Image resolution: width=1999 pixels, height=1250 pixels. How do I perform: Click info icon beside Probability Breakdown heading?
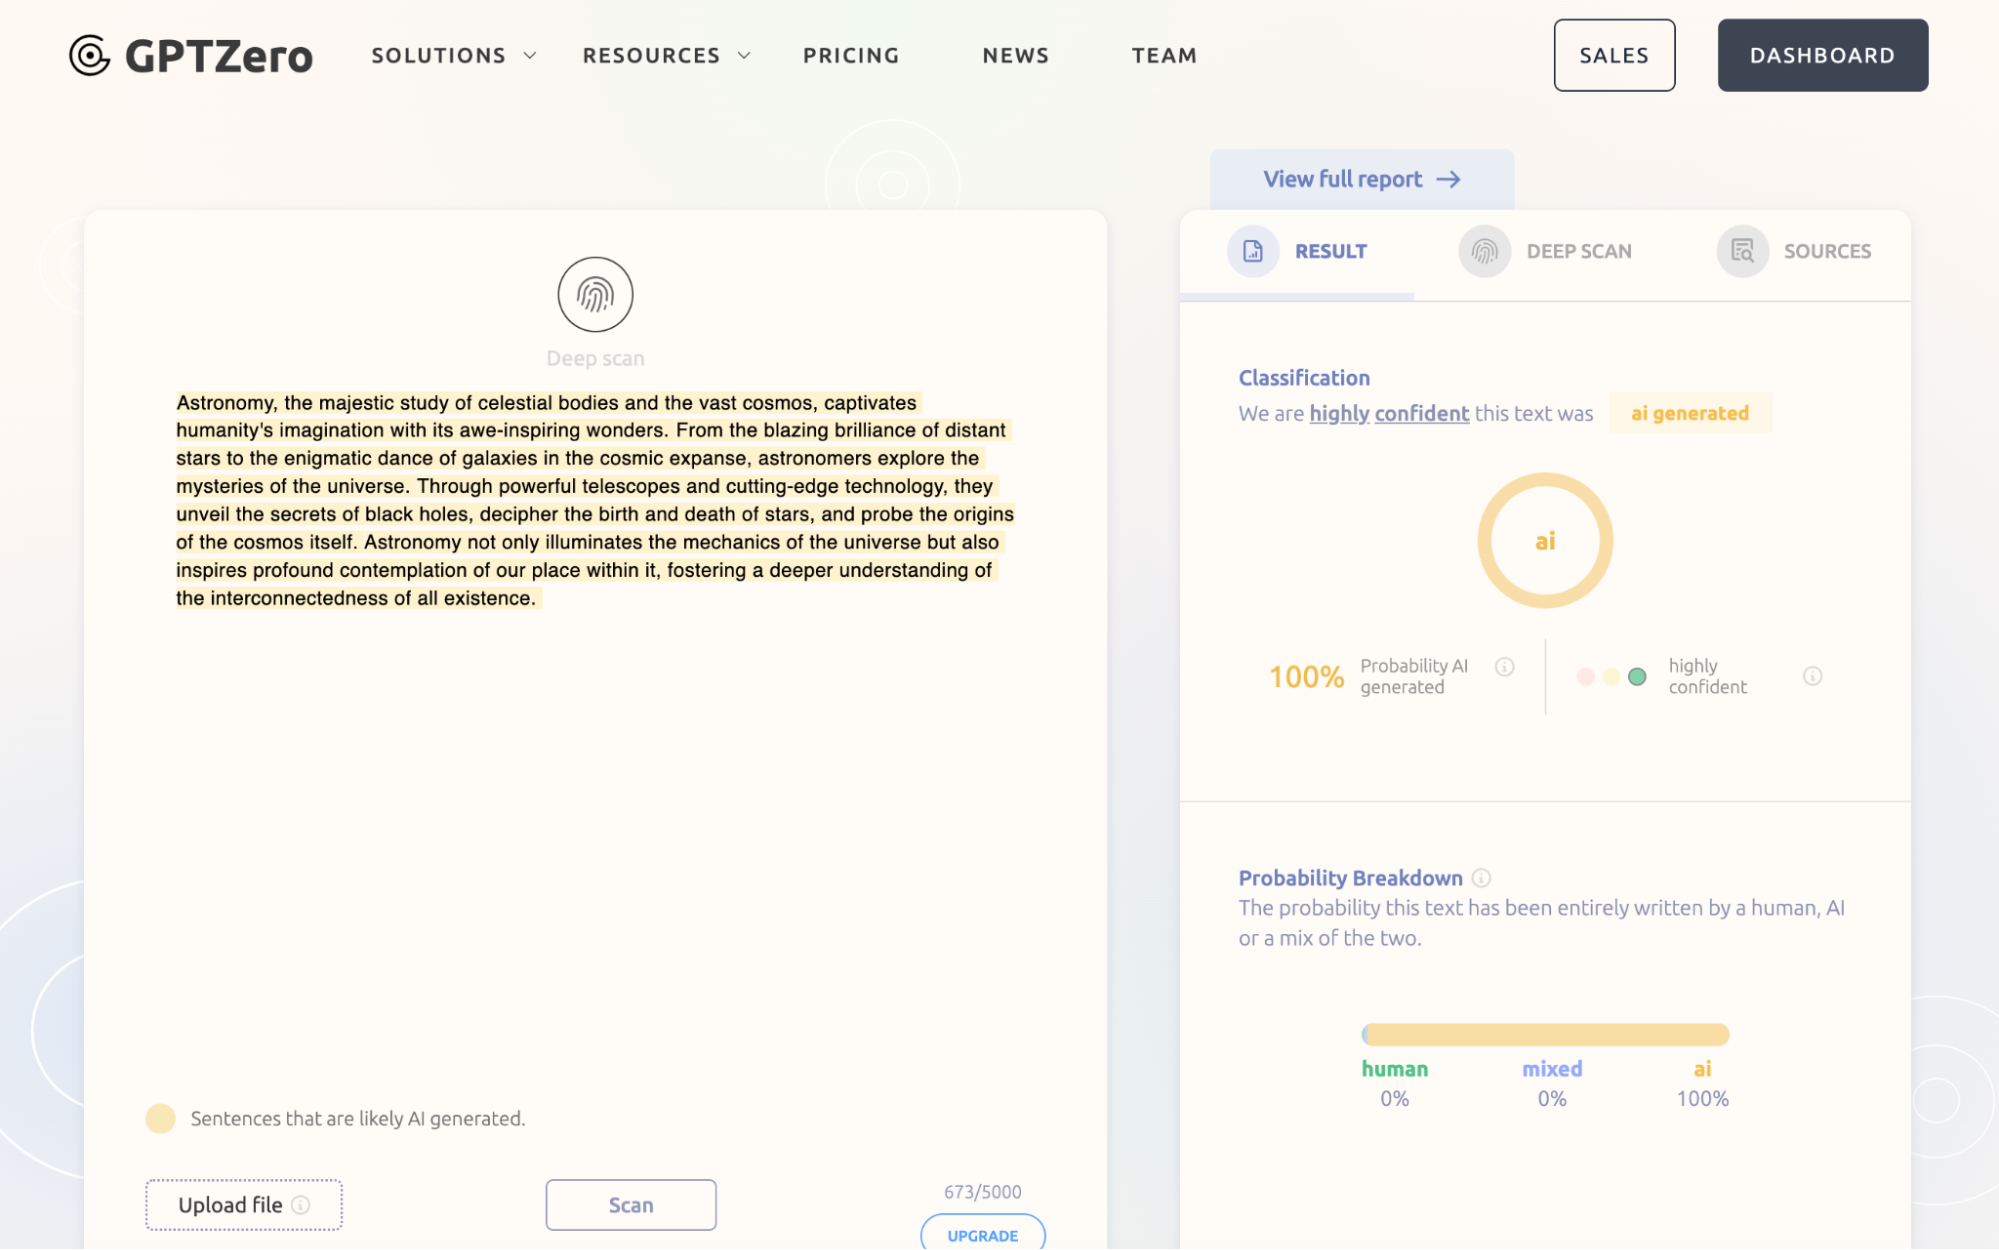1482,878
